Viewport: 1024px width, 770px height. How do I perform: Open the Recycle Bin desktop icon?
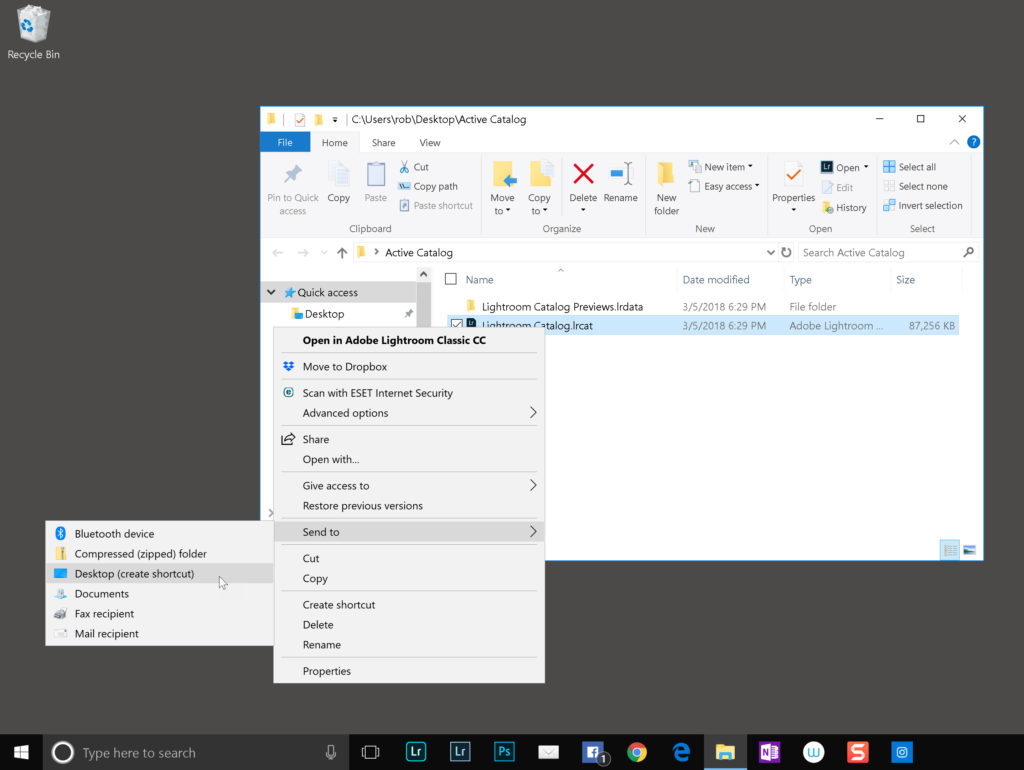coord(33,33)
